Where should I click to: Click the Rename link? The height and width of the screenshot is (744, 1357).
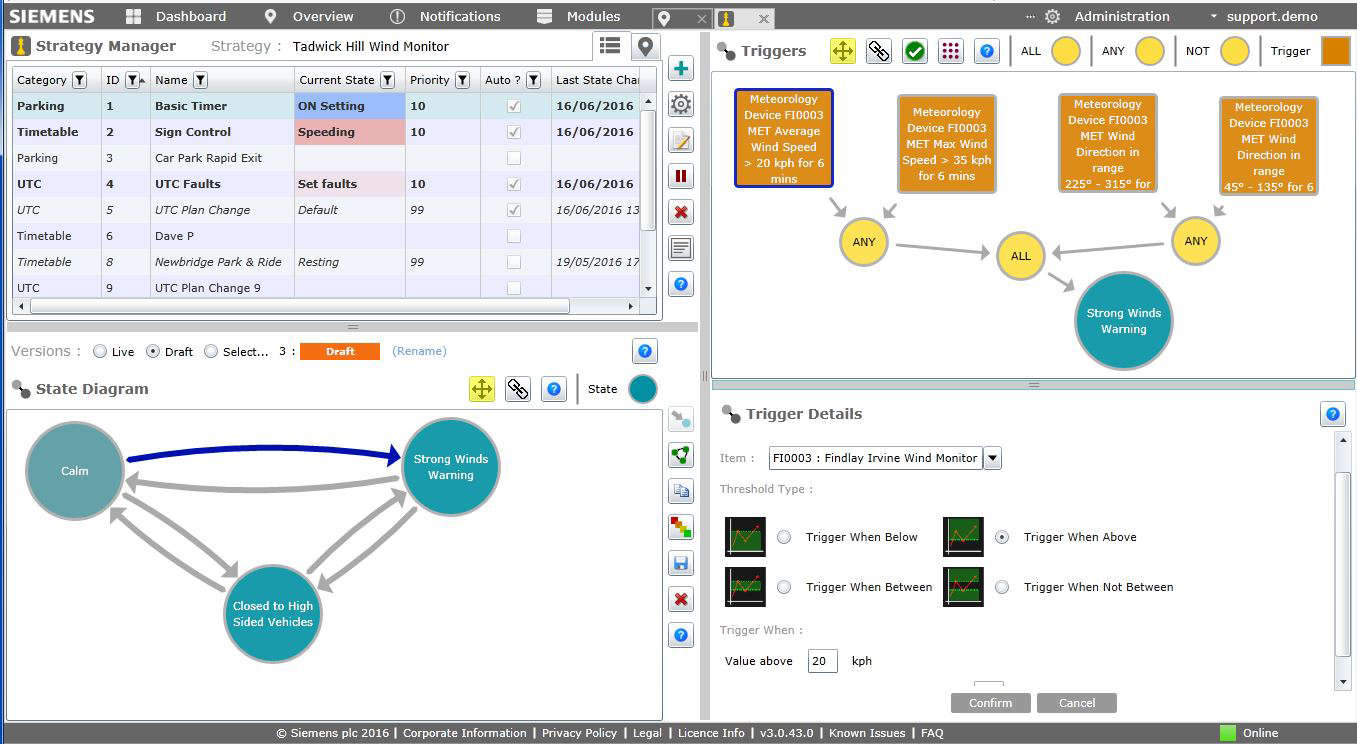pos(419,352)
